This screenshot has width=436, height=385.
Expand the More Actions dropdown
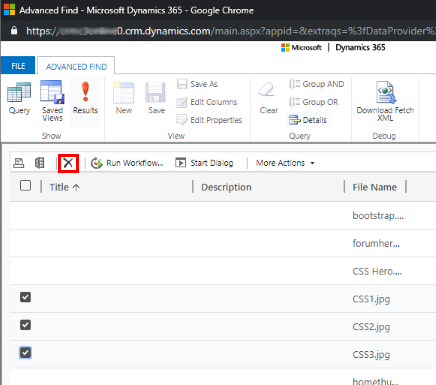(x=285, y=163)
